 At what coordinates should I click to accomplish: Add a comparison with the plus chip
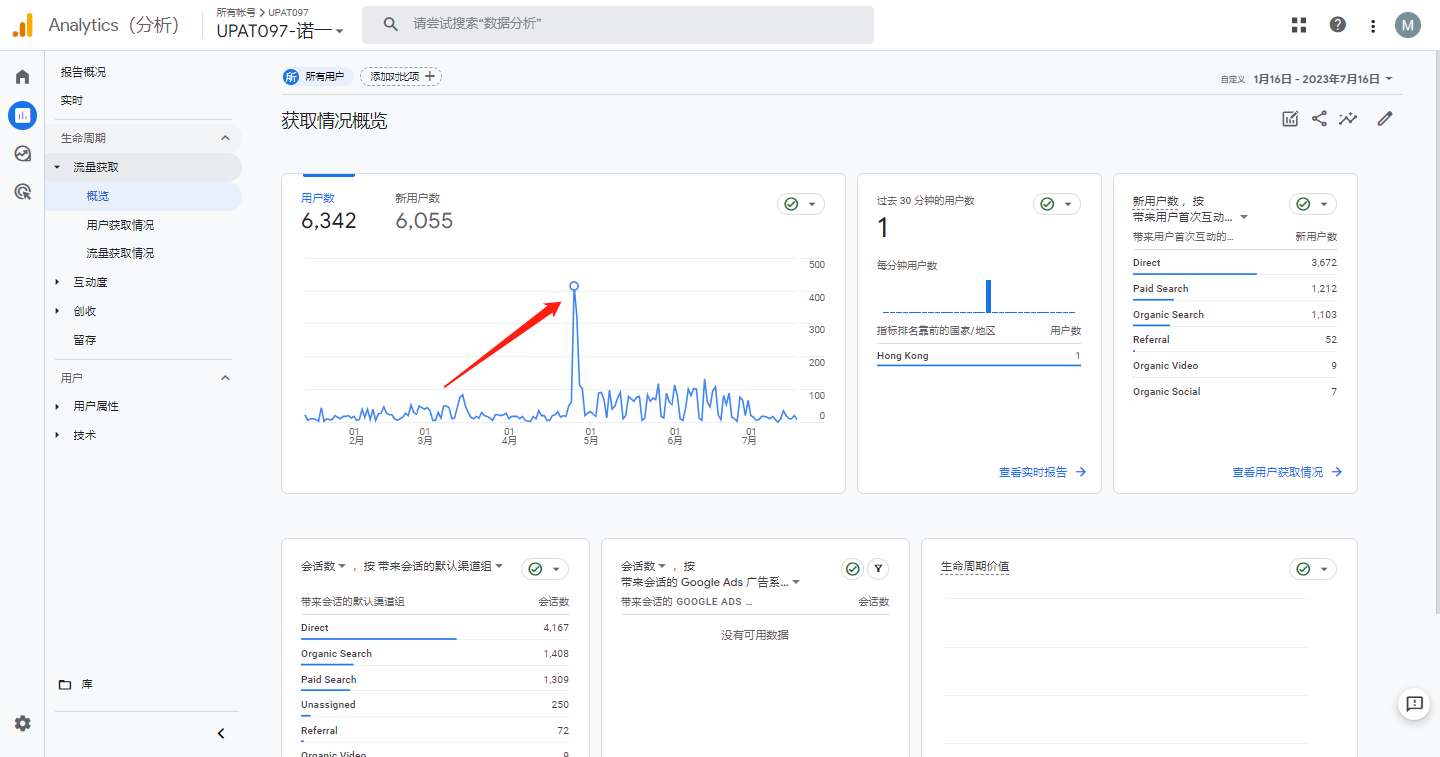(x=401, y=77)
